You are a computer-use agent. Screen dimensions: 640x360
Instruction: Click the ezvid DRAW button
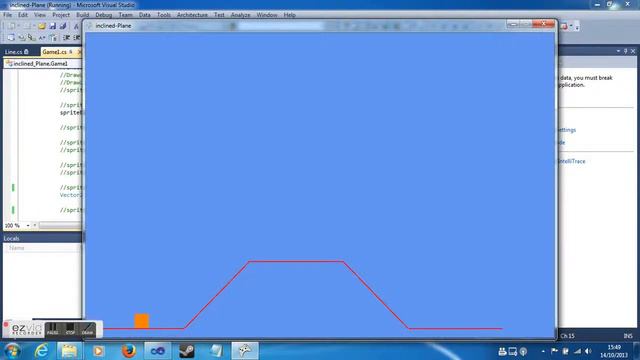87,329
